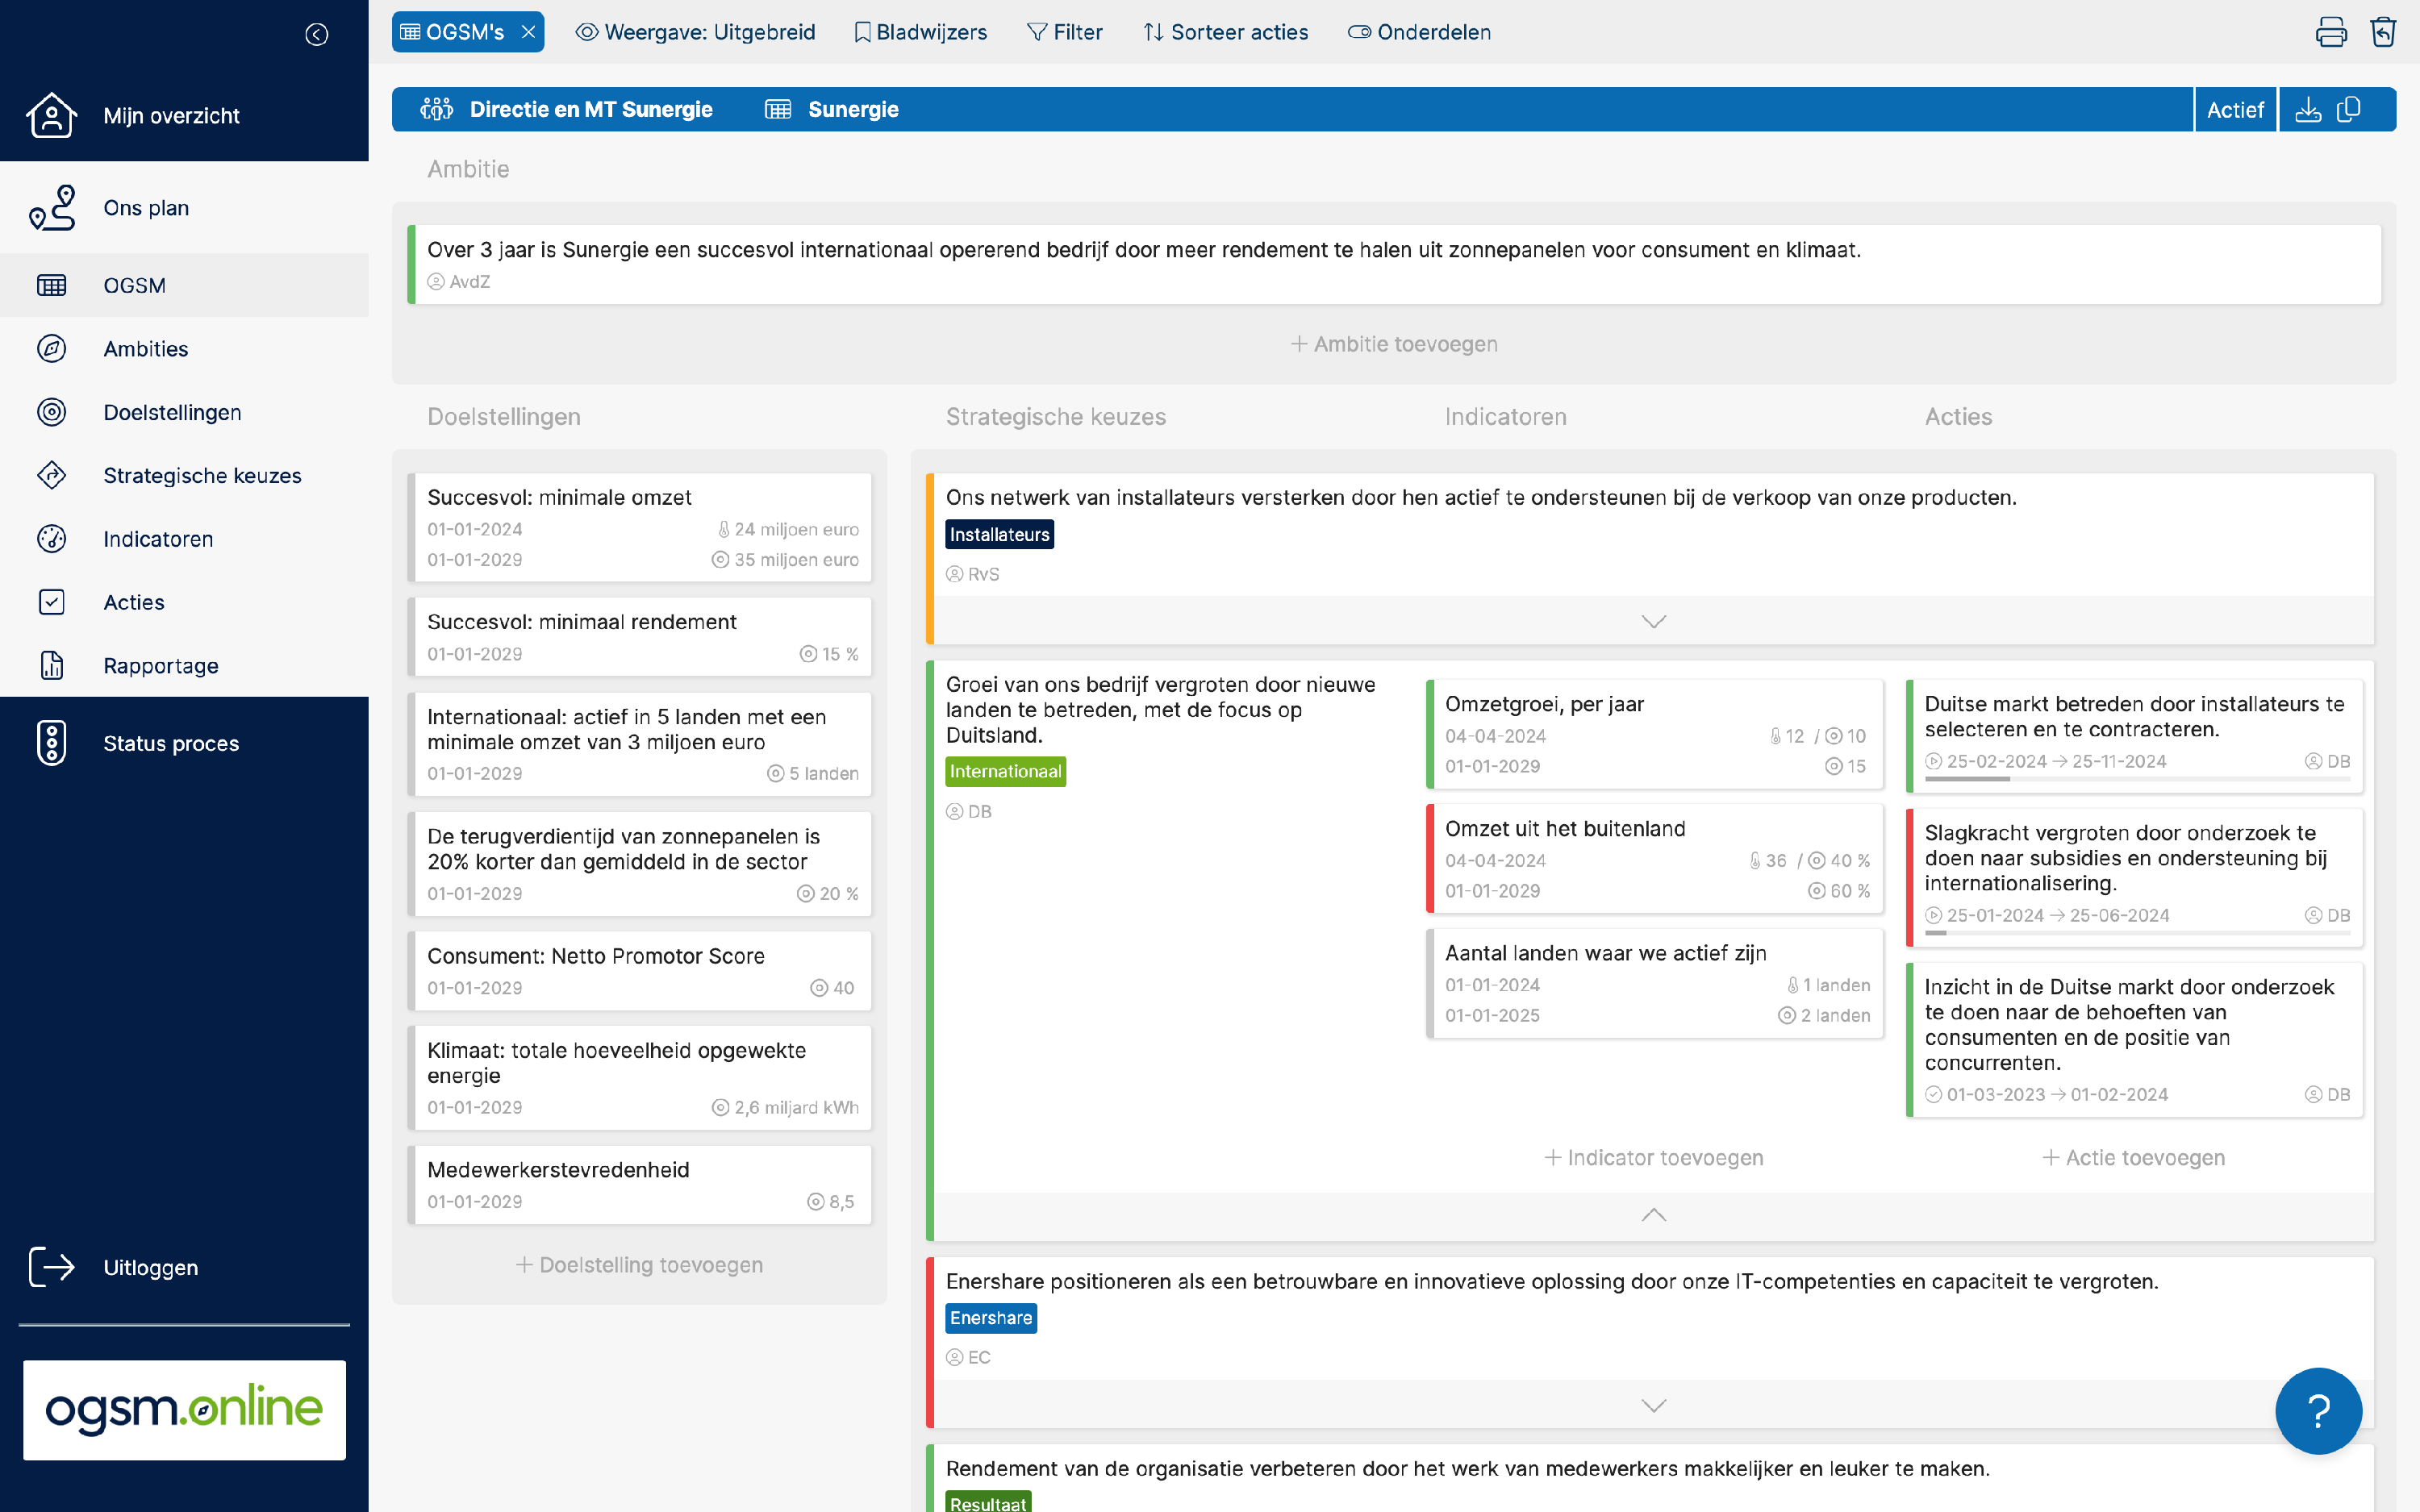Click the Uitloggen exit icon

pyautogui.click(x=51, y=1267)
